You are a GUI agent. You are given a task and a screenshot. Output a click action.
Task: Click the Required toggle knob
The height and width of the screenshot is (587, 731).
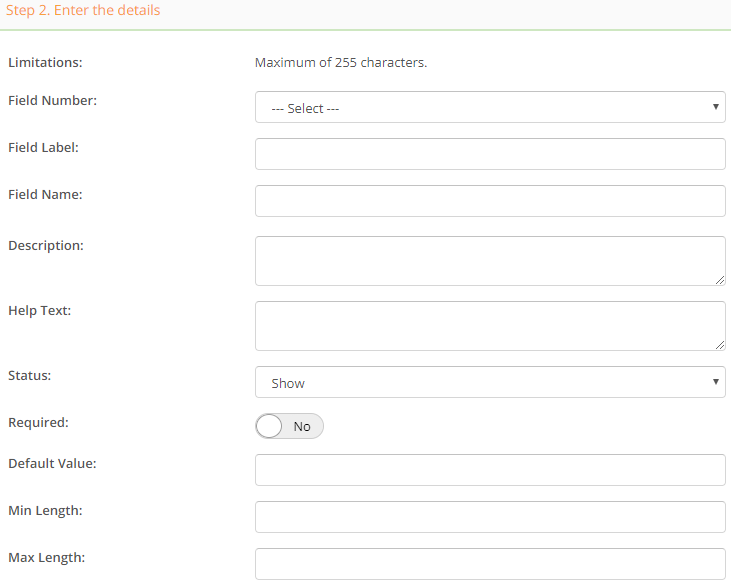point(269,426)
